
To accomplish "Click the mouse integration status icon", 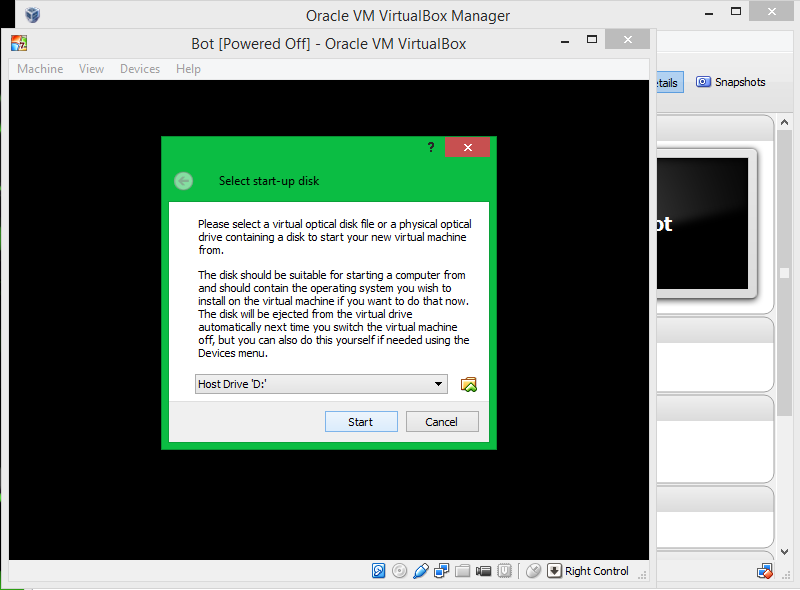I will [x=533, y=571].
